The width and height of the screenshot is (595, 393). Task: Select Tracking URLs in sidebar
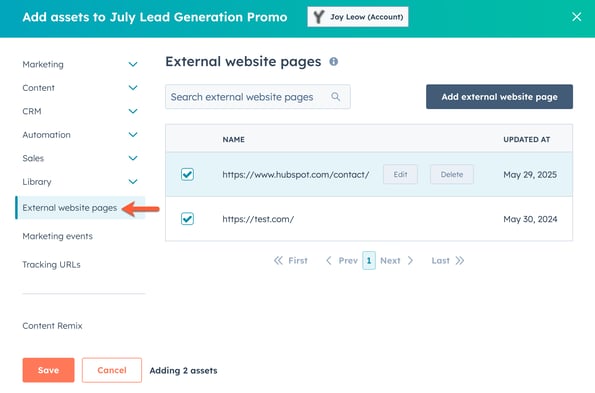(51, 264)
